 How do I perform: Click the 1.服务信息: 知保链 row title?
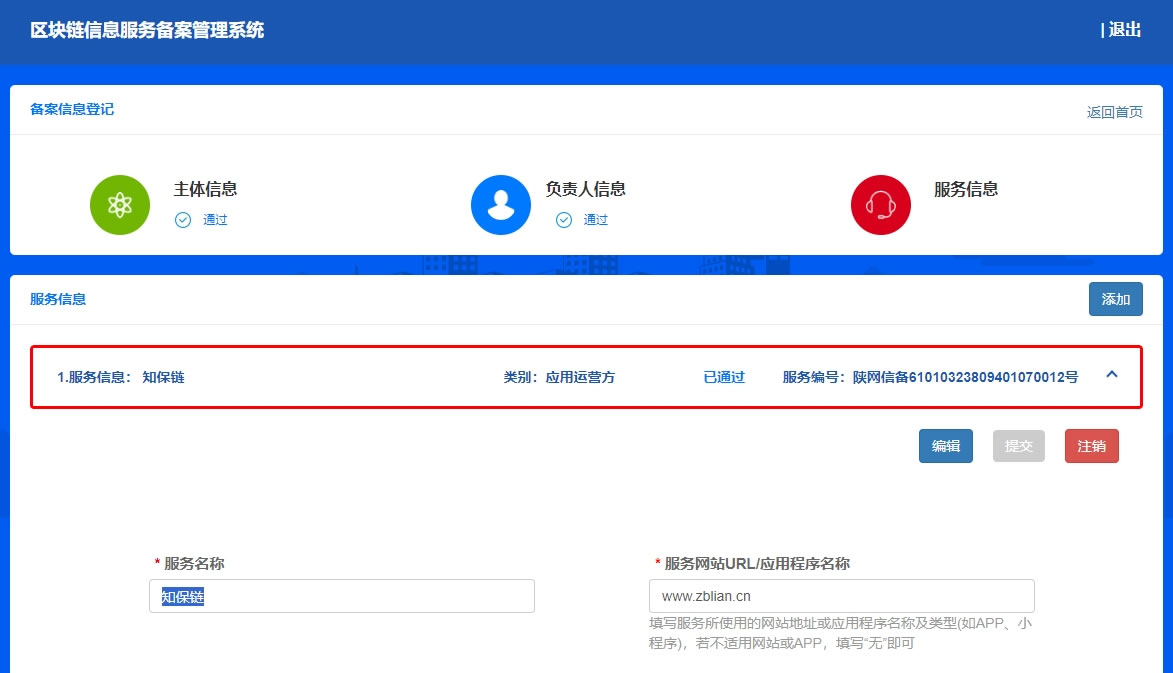point(121,378)
